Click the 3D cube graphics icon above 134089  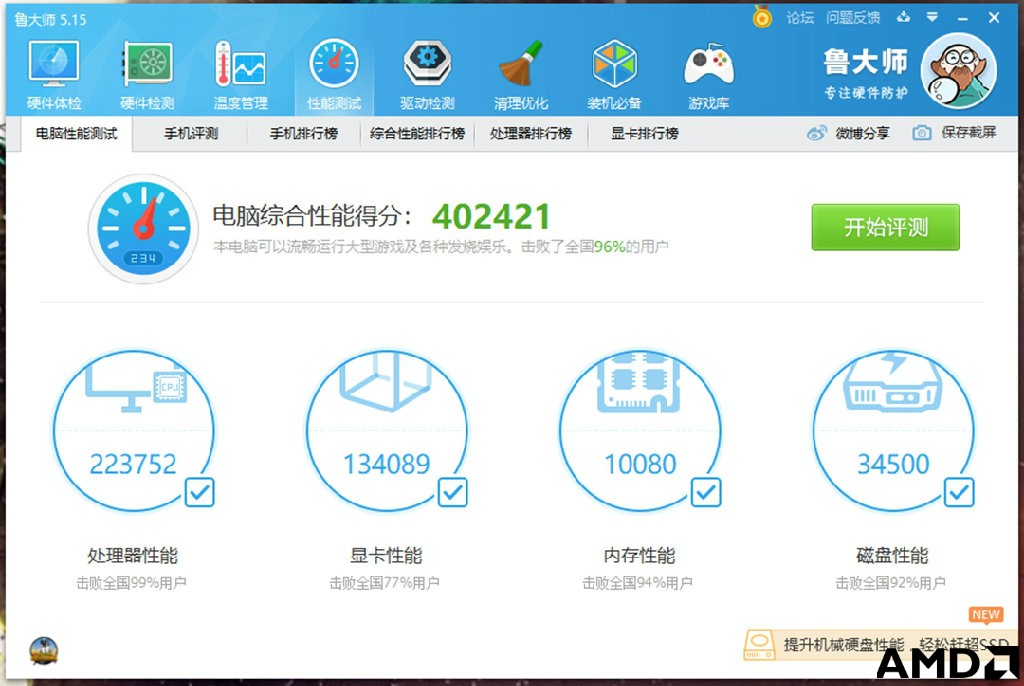pyautogui.click(x=385, y=381)
